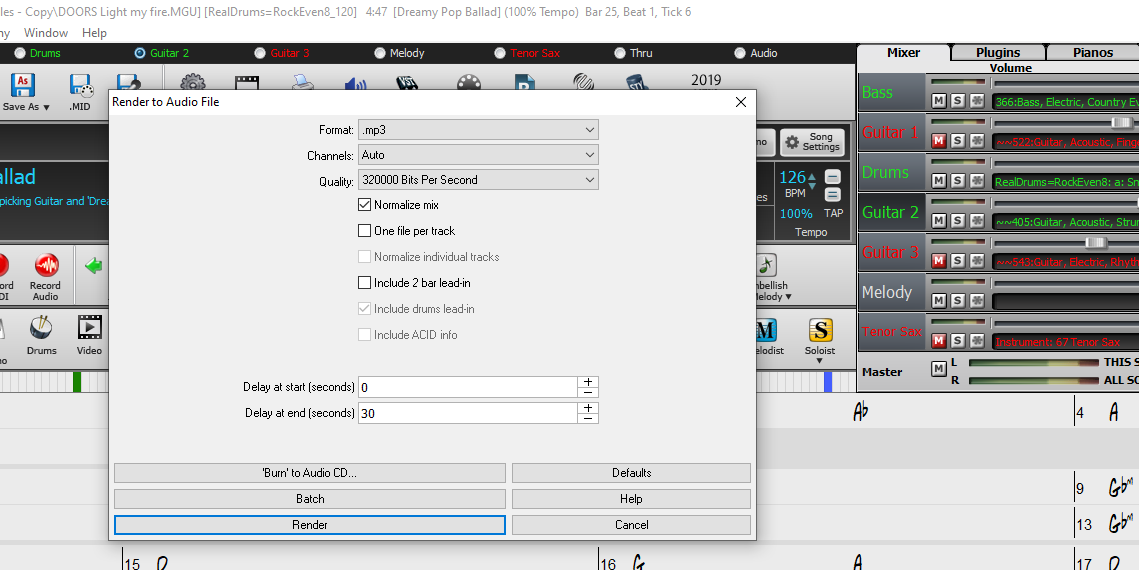Freeze the Bass track in Mixer
Viewport: 1139px width, 570px height.
click(978, 101)
